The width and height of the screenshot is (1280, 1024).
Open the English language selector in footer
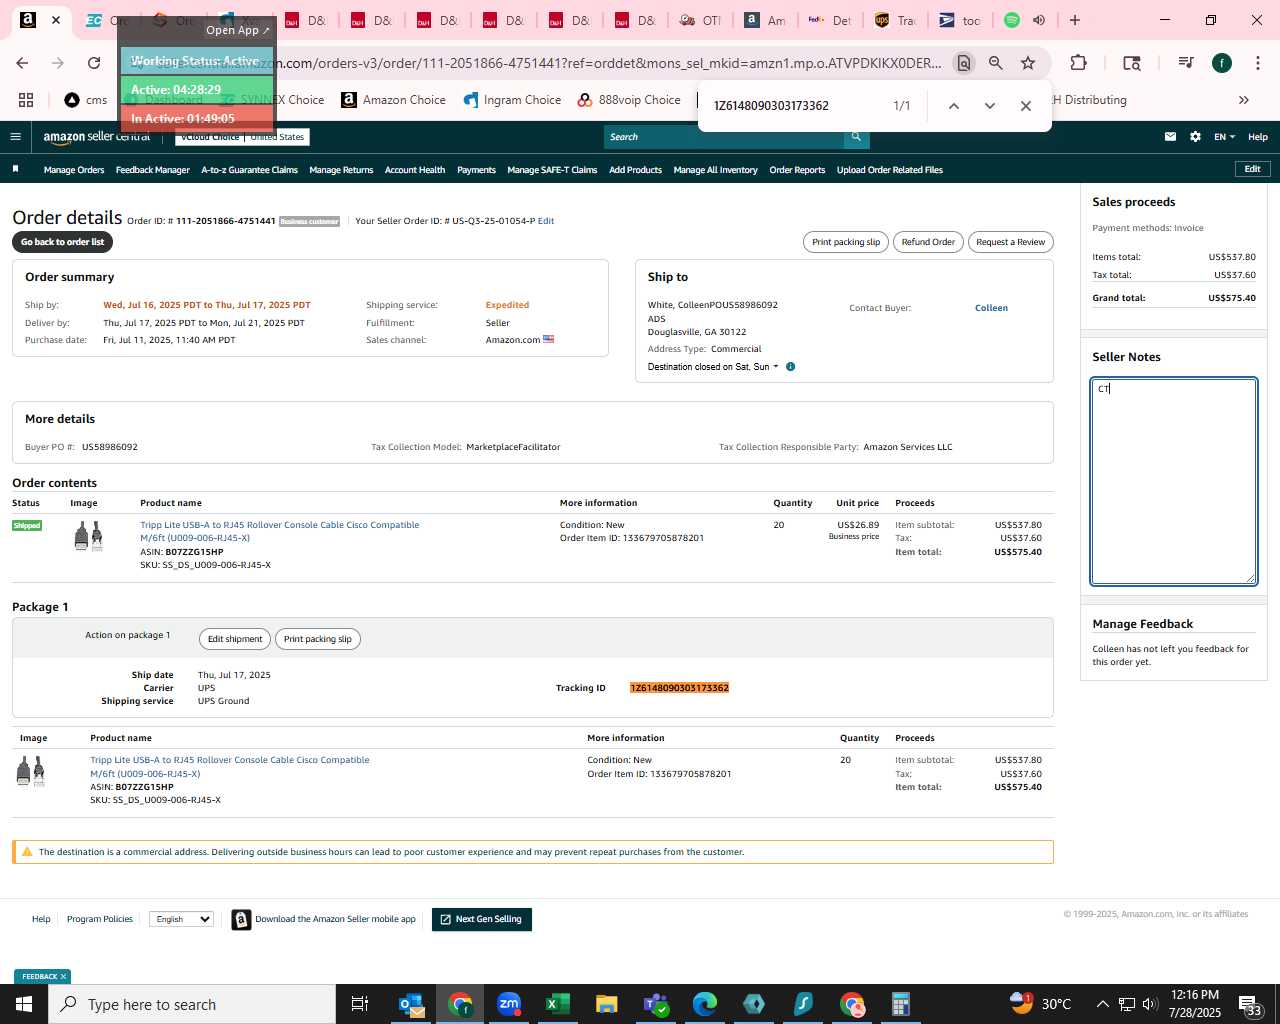click(x=181, y=919)
